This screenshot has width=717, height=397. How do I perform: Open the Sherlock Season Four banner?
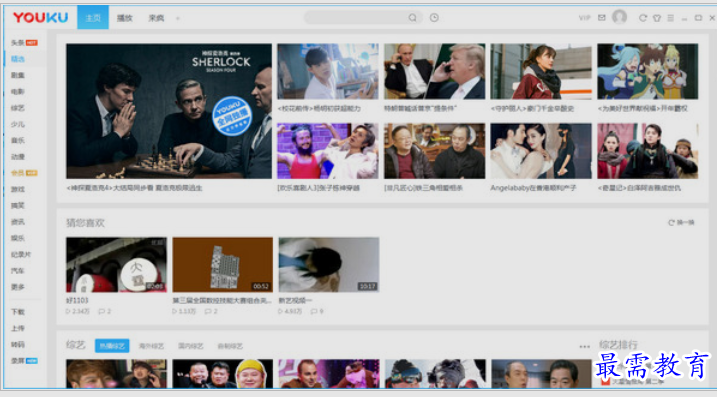pos(169,111)
